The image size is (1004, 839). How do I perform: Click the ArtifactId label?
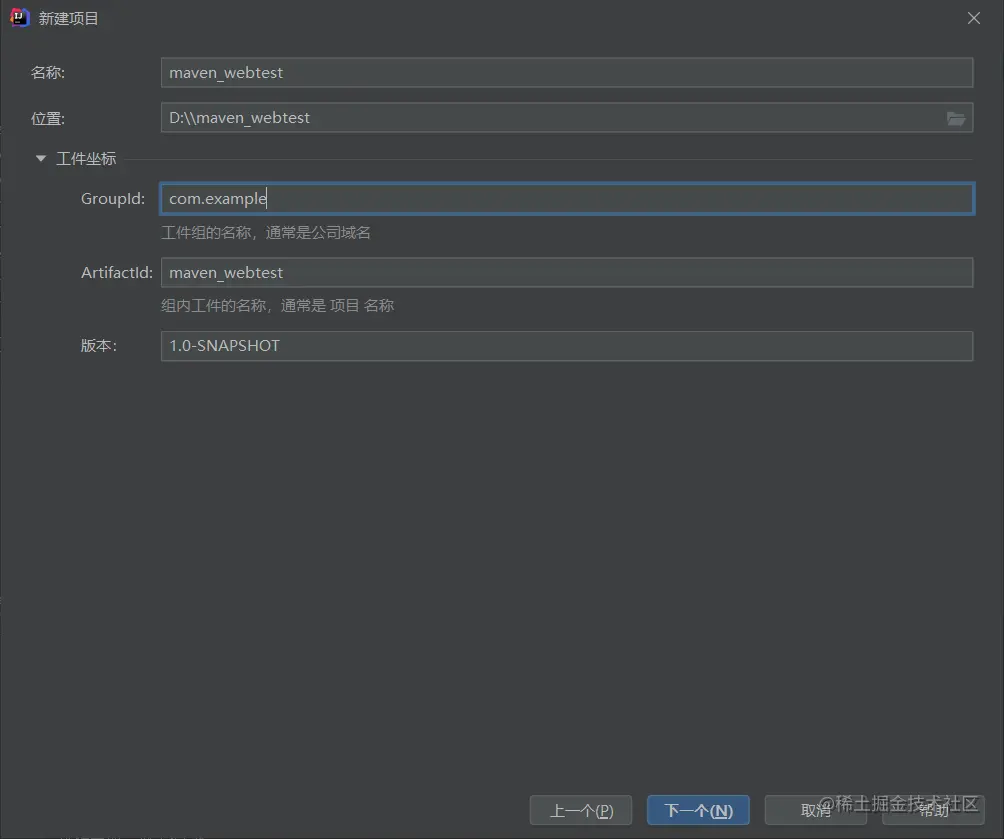[117, 272]
